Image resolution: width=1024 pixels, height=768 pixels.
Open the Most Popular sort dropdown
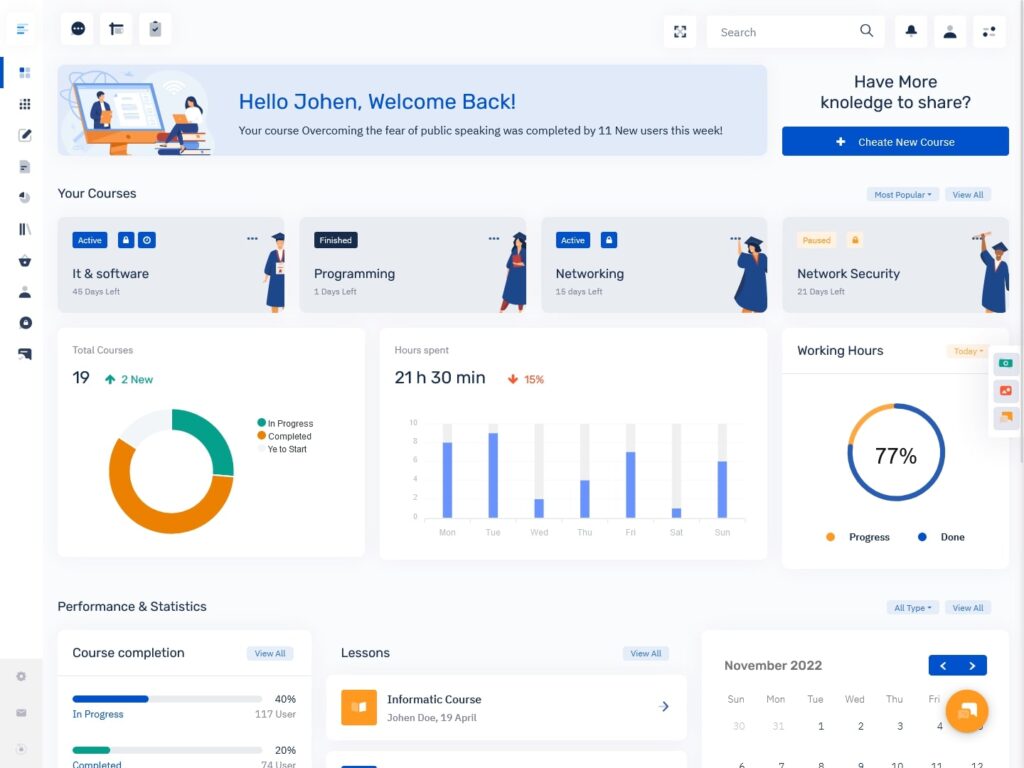[x=902, y=194]
